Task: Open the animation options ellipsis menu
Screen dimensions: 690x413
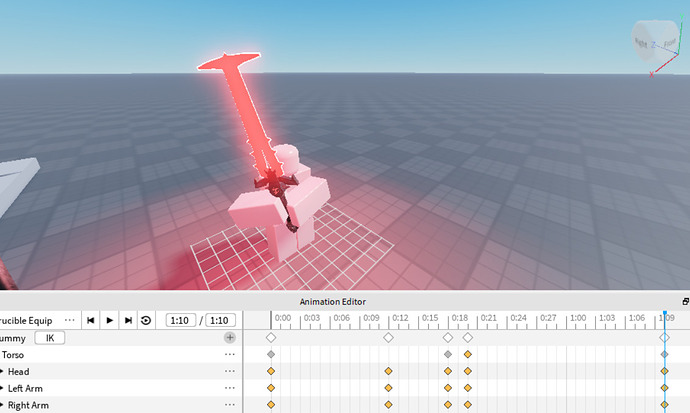Action: tap(70, 320)
